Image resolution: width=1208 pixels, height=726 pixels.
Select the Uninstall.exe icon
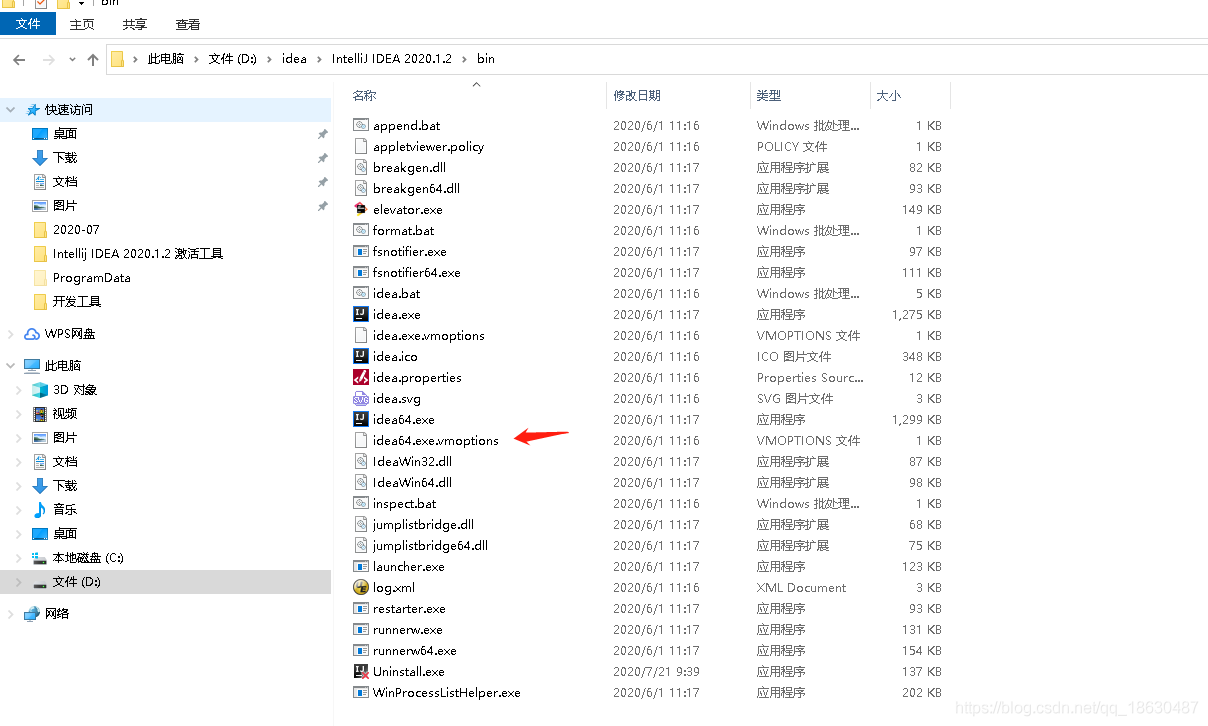pyautogui.click(x=361, y=671)
